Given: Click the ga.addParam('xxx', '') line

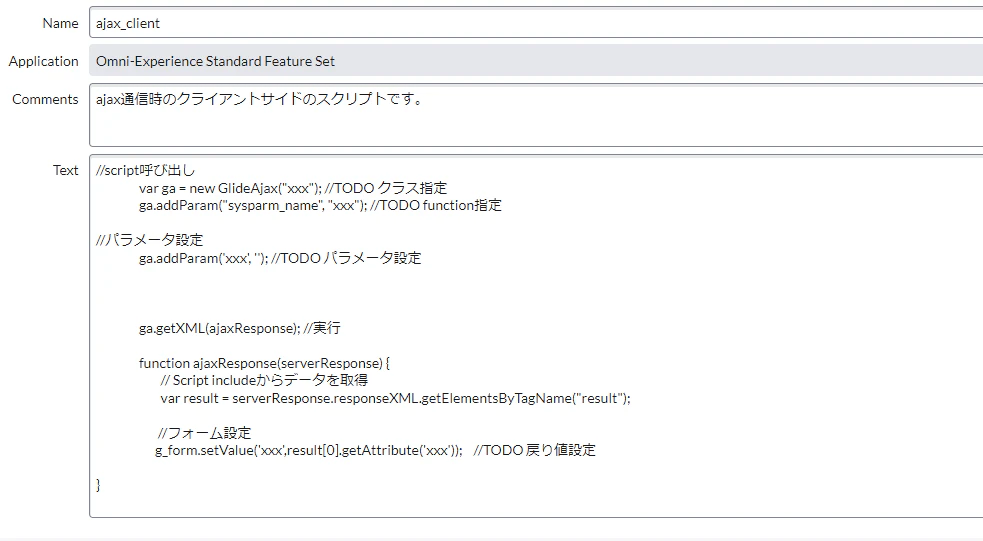Looking at the screenshot, I should point(280,258).
